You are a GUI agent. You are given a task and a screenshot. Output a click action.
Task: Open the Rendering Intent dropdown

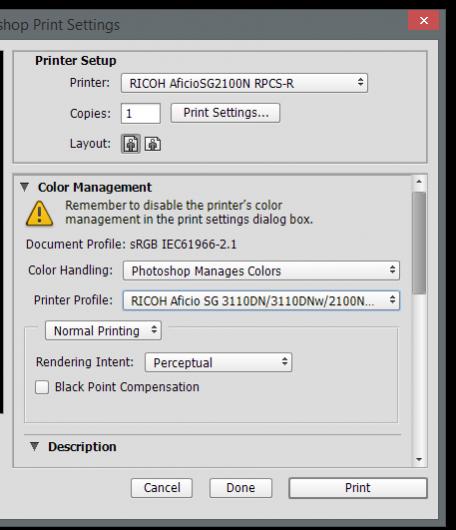[x=218, y=362]
